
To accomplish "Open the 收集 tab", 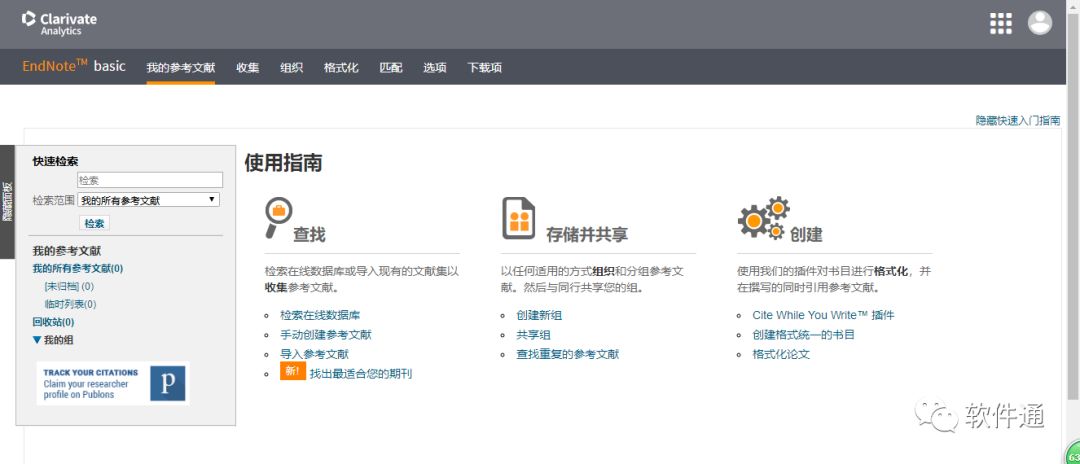I will [247, 67].
